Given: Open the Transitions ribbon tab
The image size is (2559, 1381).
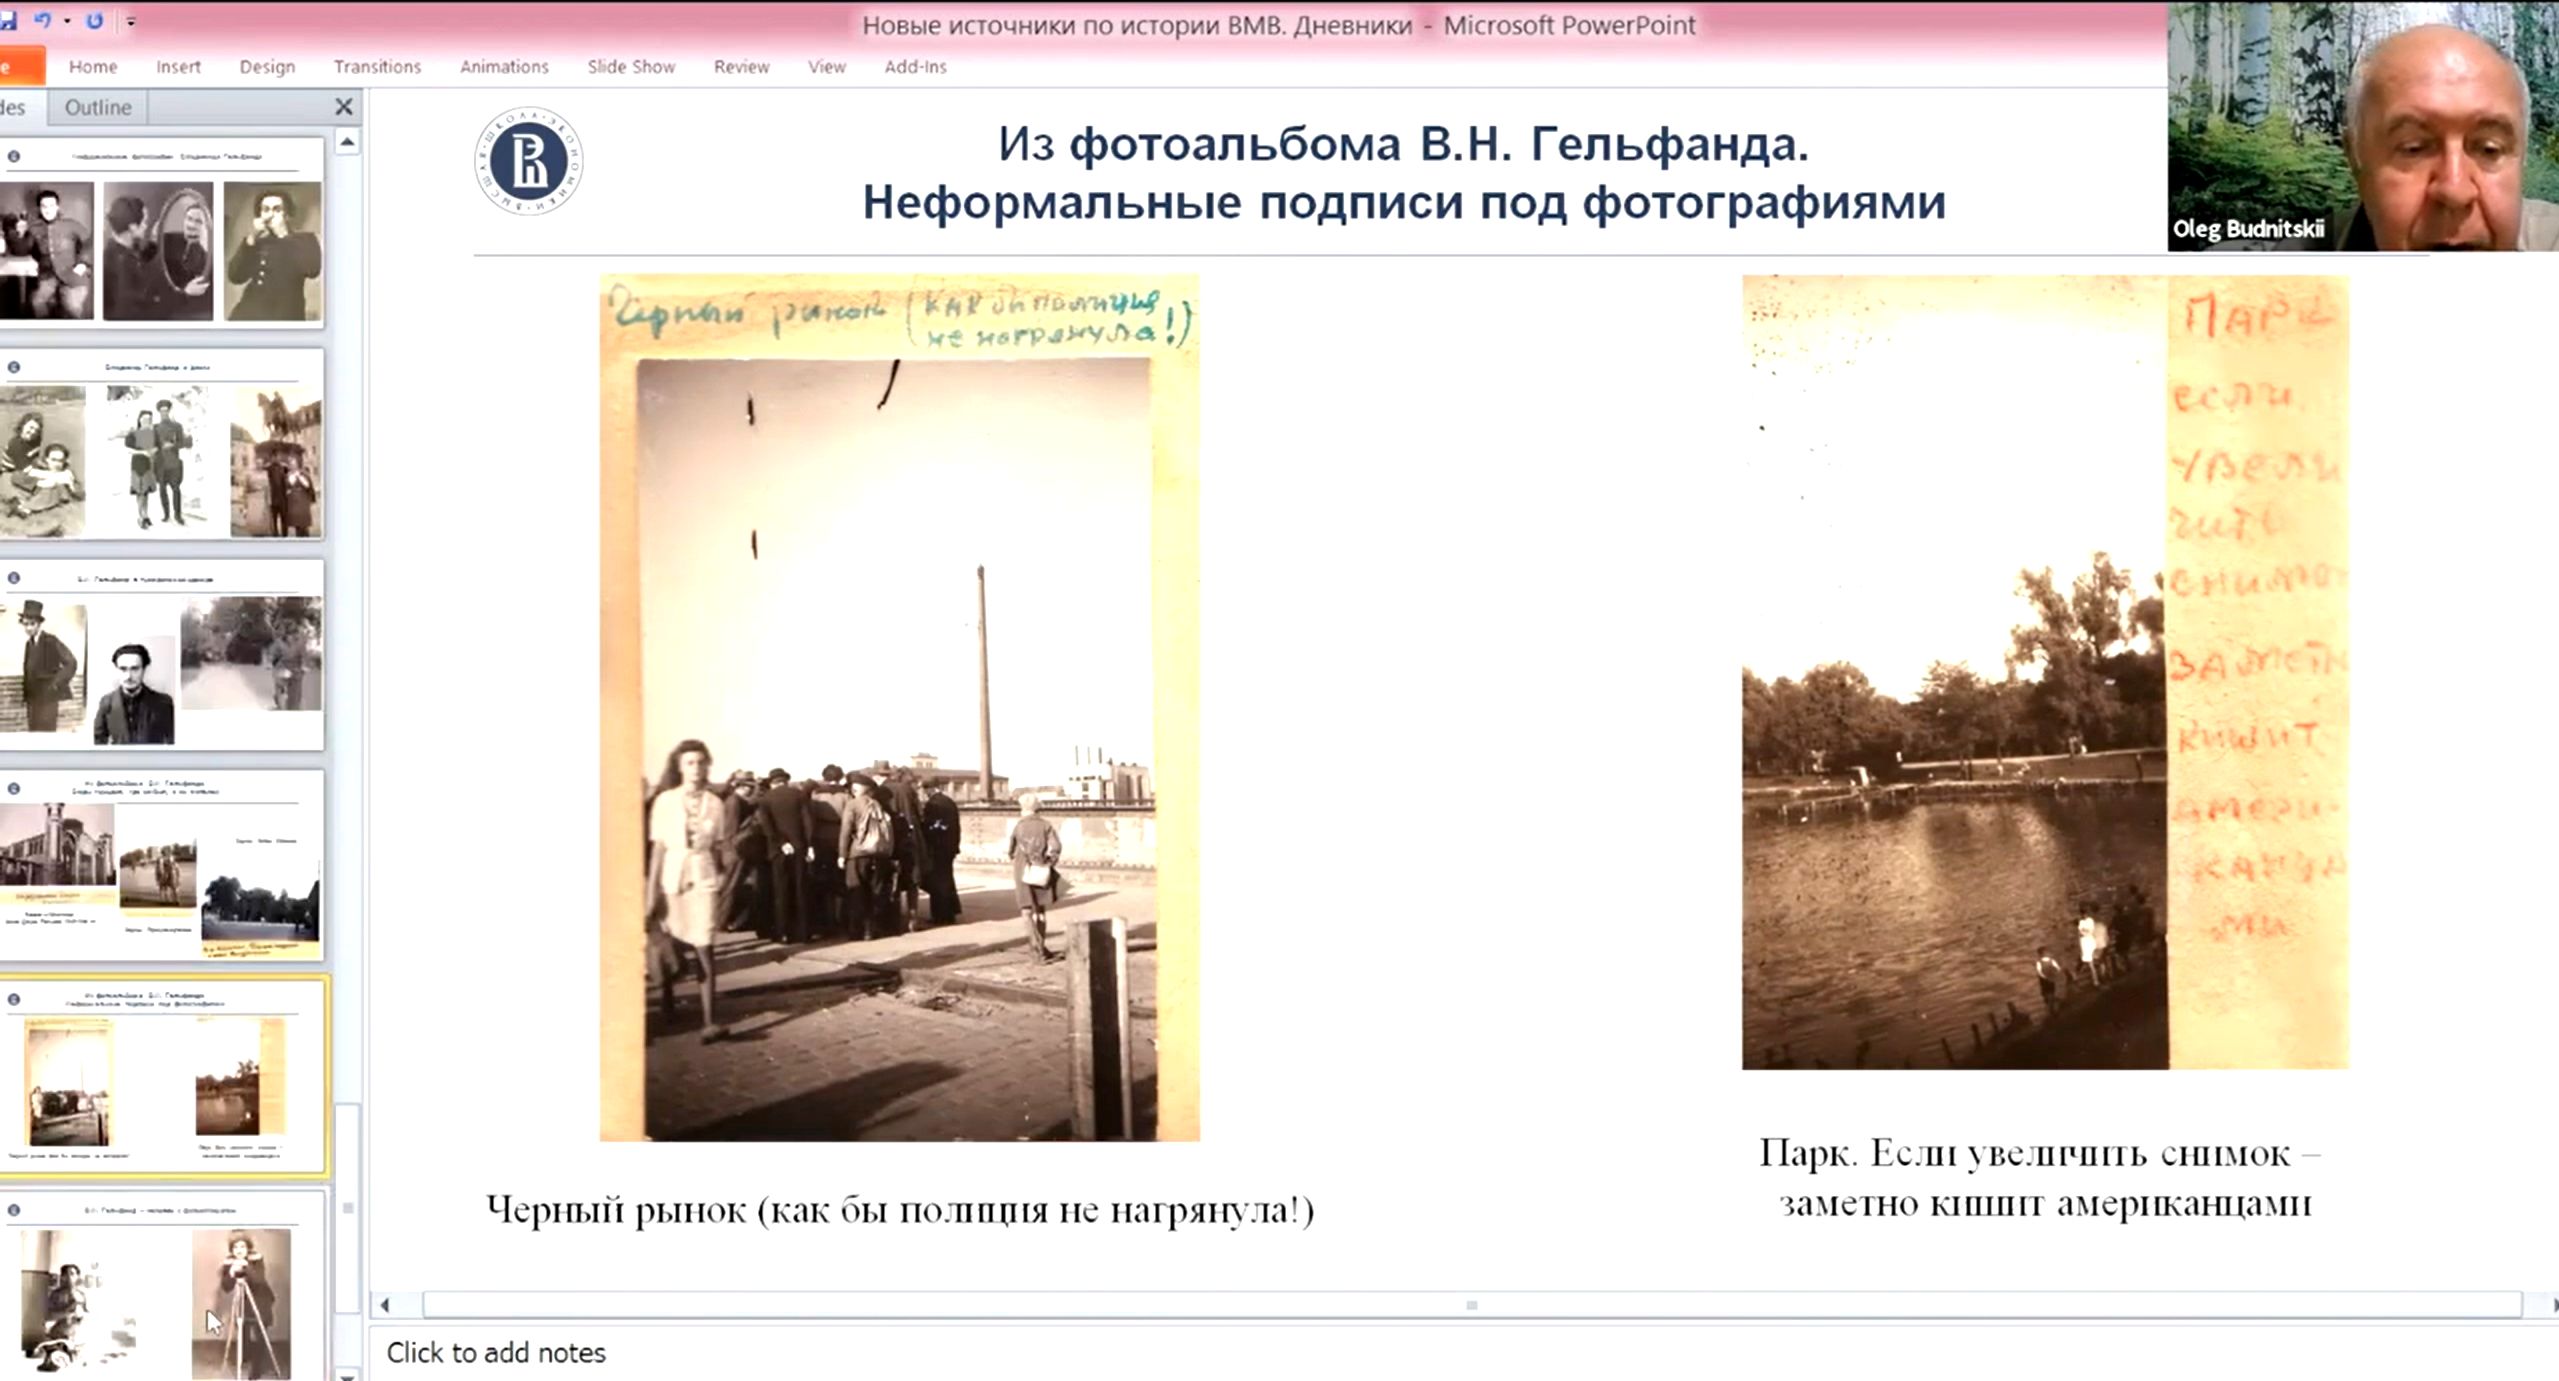Looking at the screenshot, I should coord(377,67).
